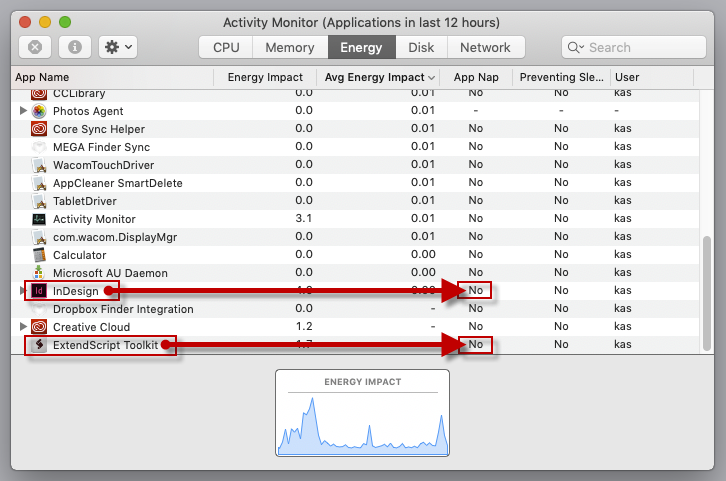Select the Activity Monitor process row
The image size is (726, 481).
[x=355, y=219]
